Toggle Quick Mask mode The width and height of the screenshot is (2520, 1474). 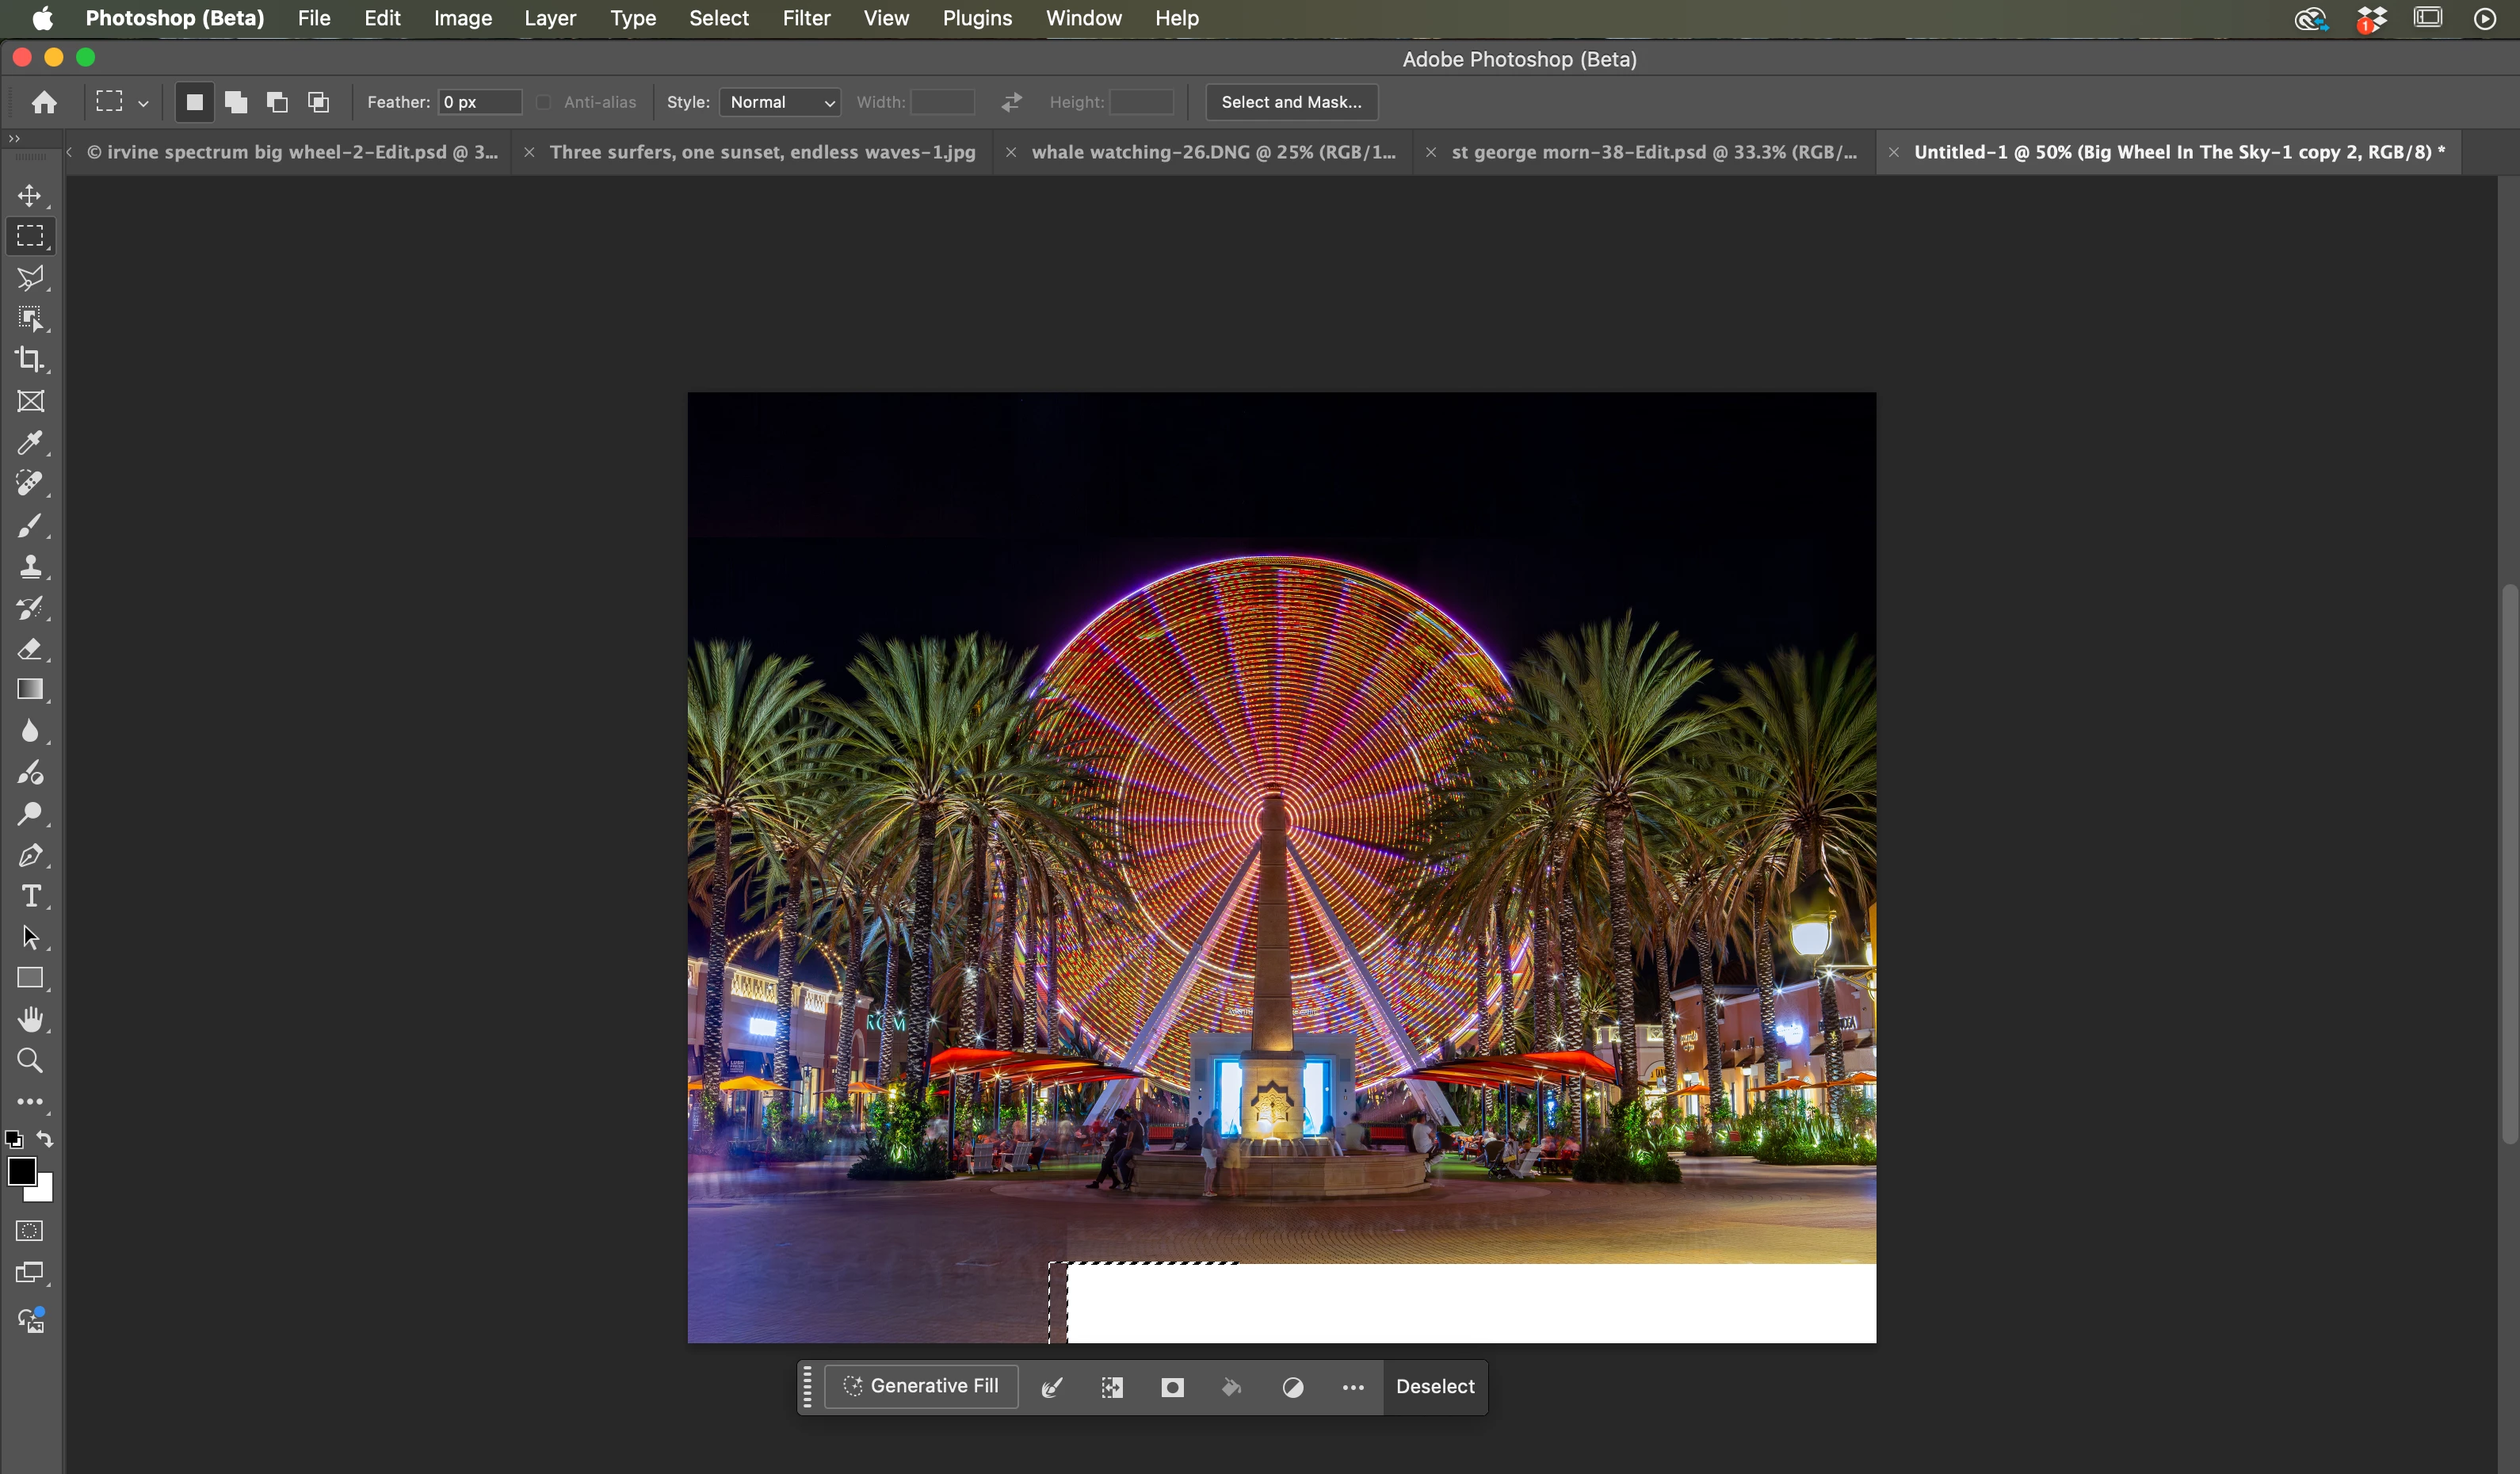(30, 1231)
